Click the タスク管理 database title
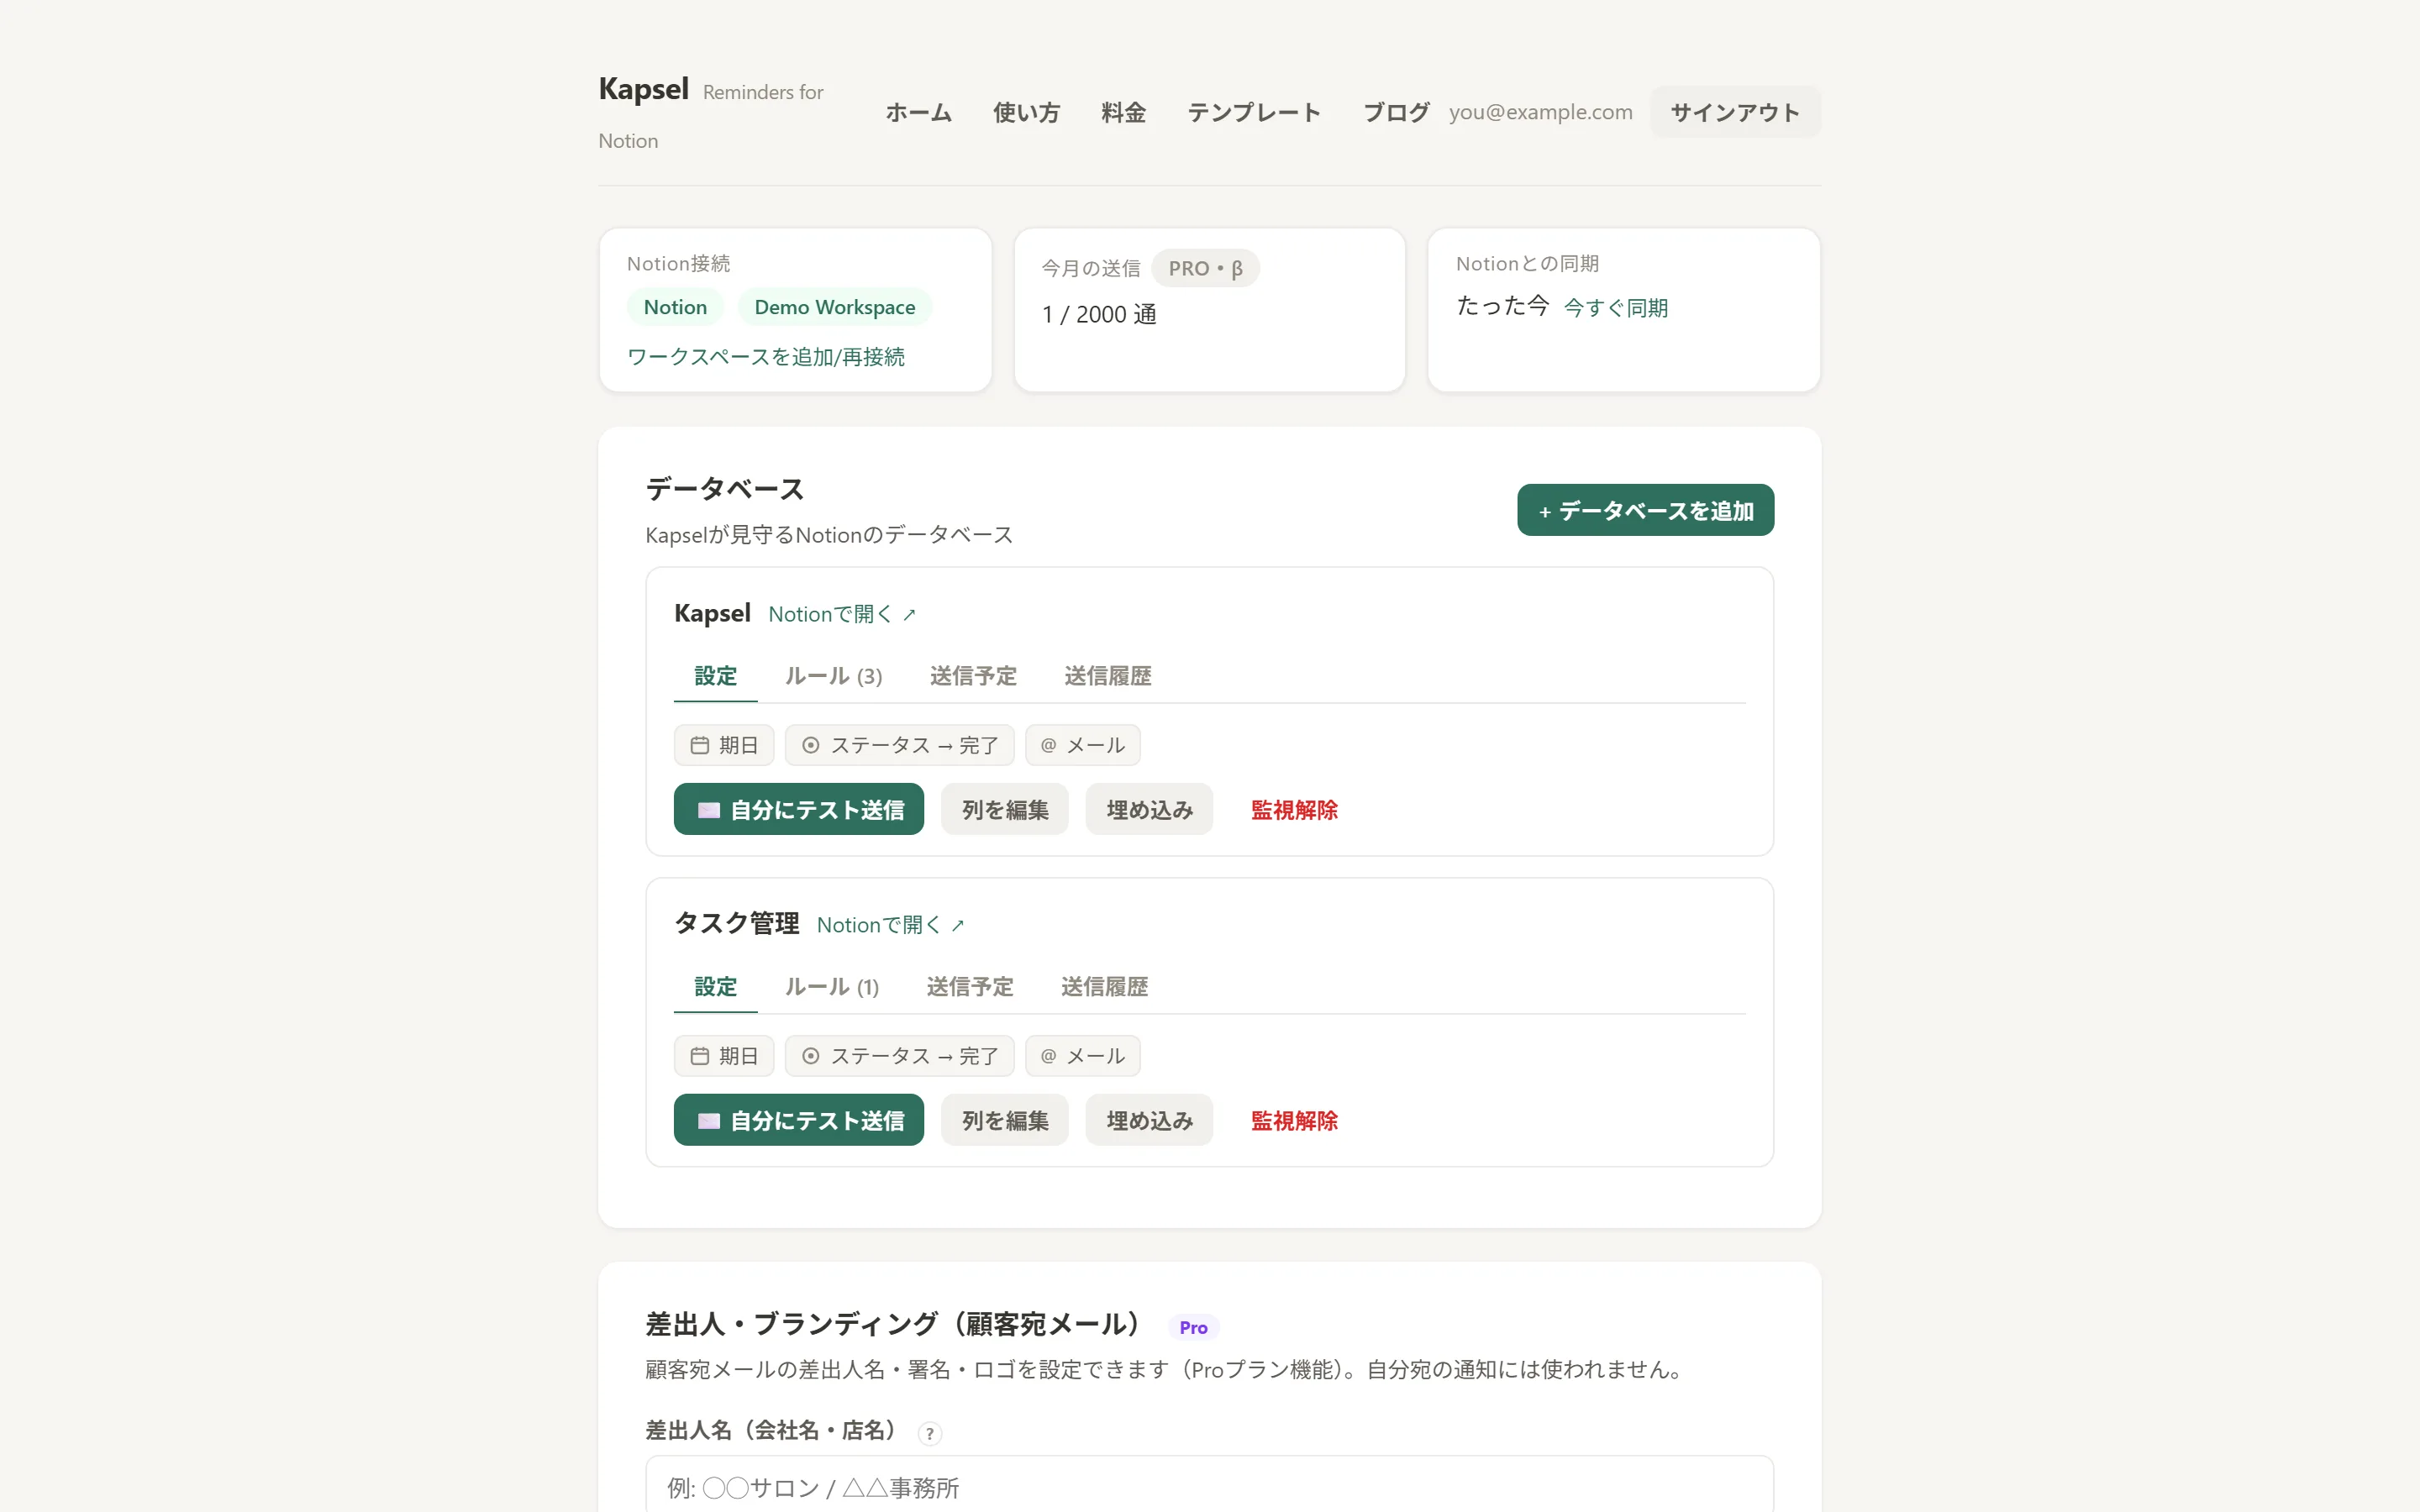The width and height of the screenshot is (2420, 1512). tap(737, 923)
